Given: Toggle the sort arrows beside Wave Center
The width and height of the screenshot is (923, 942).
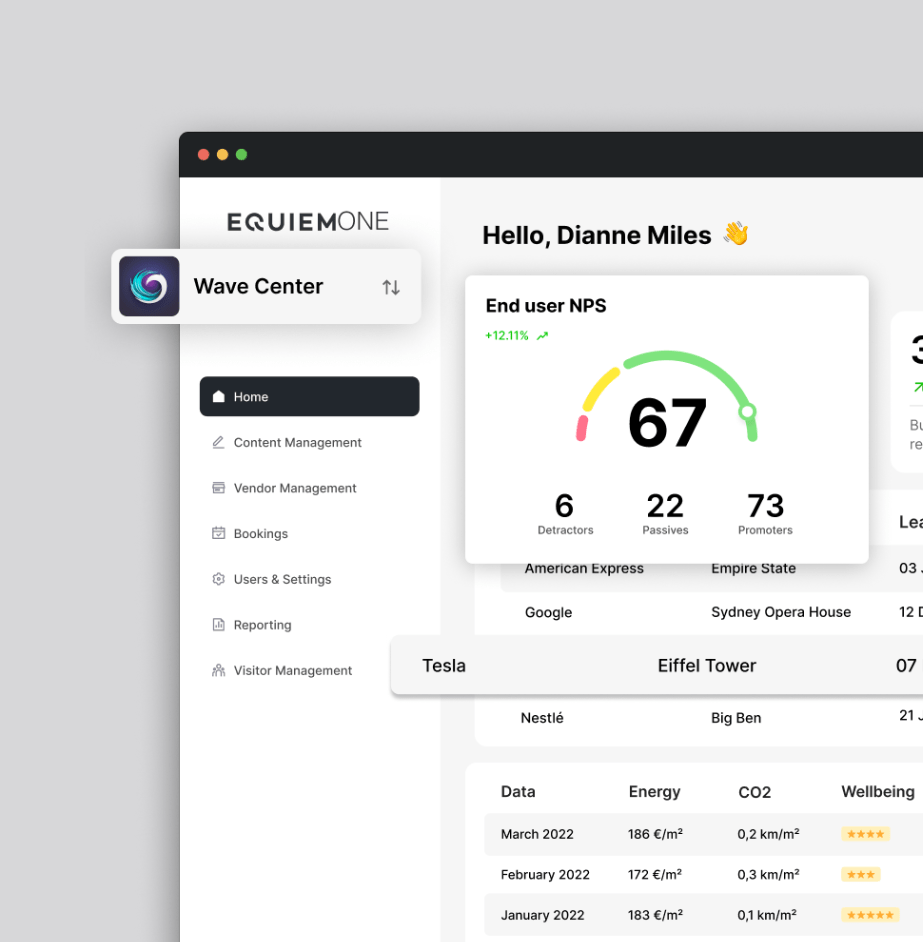Looking at the screenshot, I should click(390, 286).
